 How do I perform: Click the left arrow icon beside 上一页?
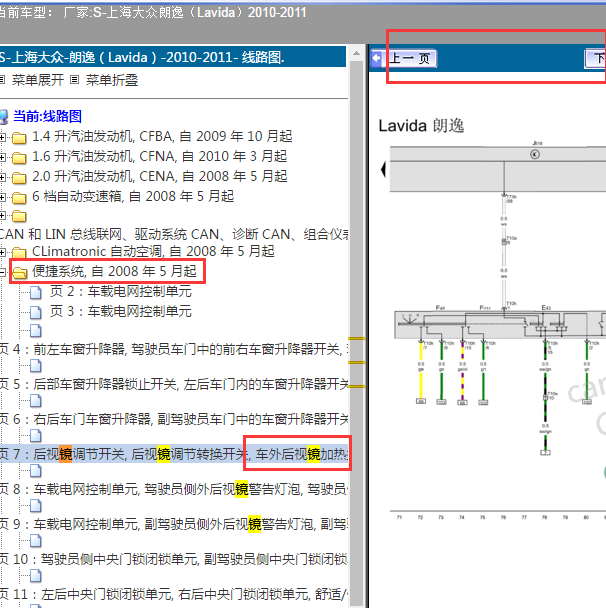tap(376, 59)
